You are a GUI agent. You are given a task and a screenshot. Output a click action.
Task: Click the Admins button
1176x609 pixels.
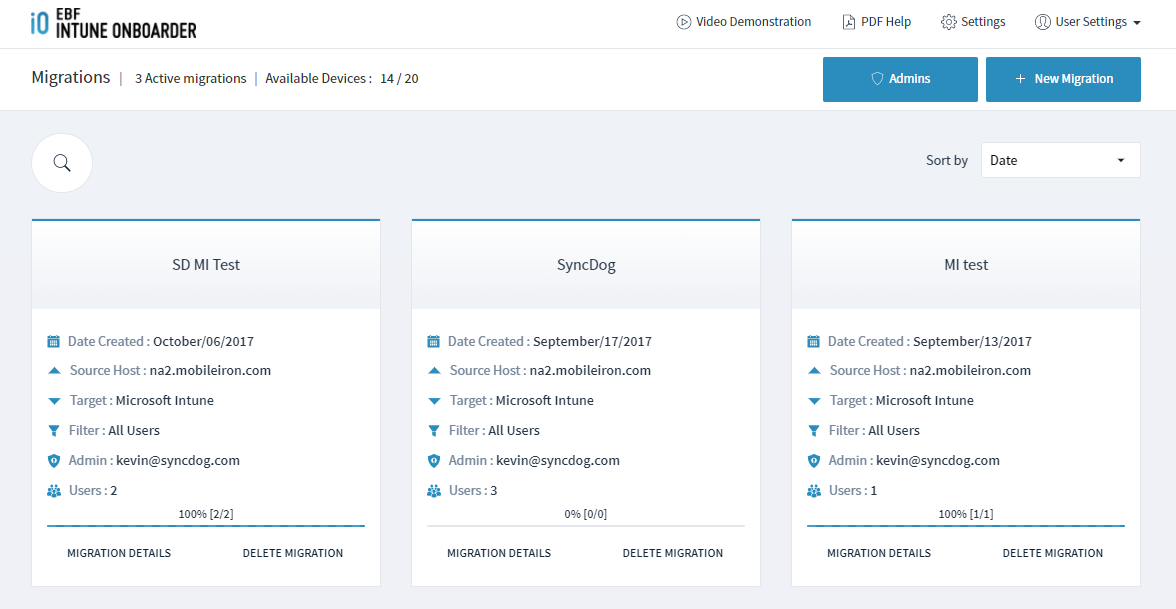pyautogui.click(x=900, y=79)
